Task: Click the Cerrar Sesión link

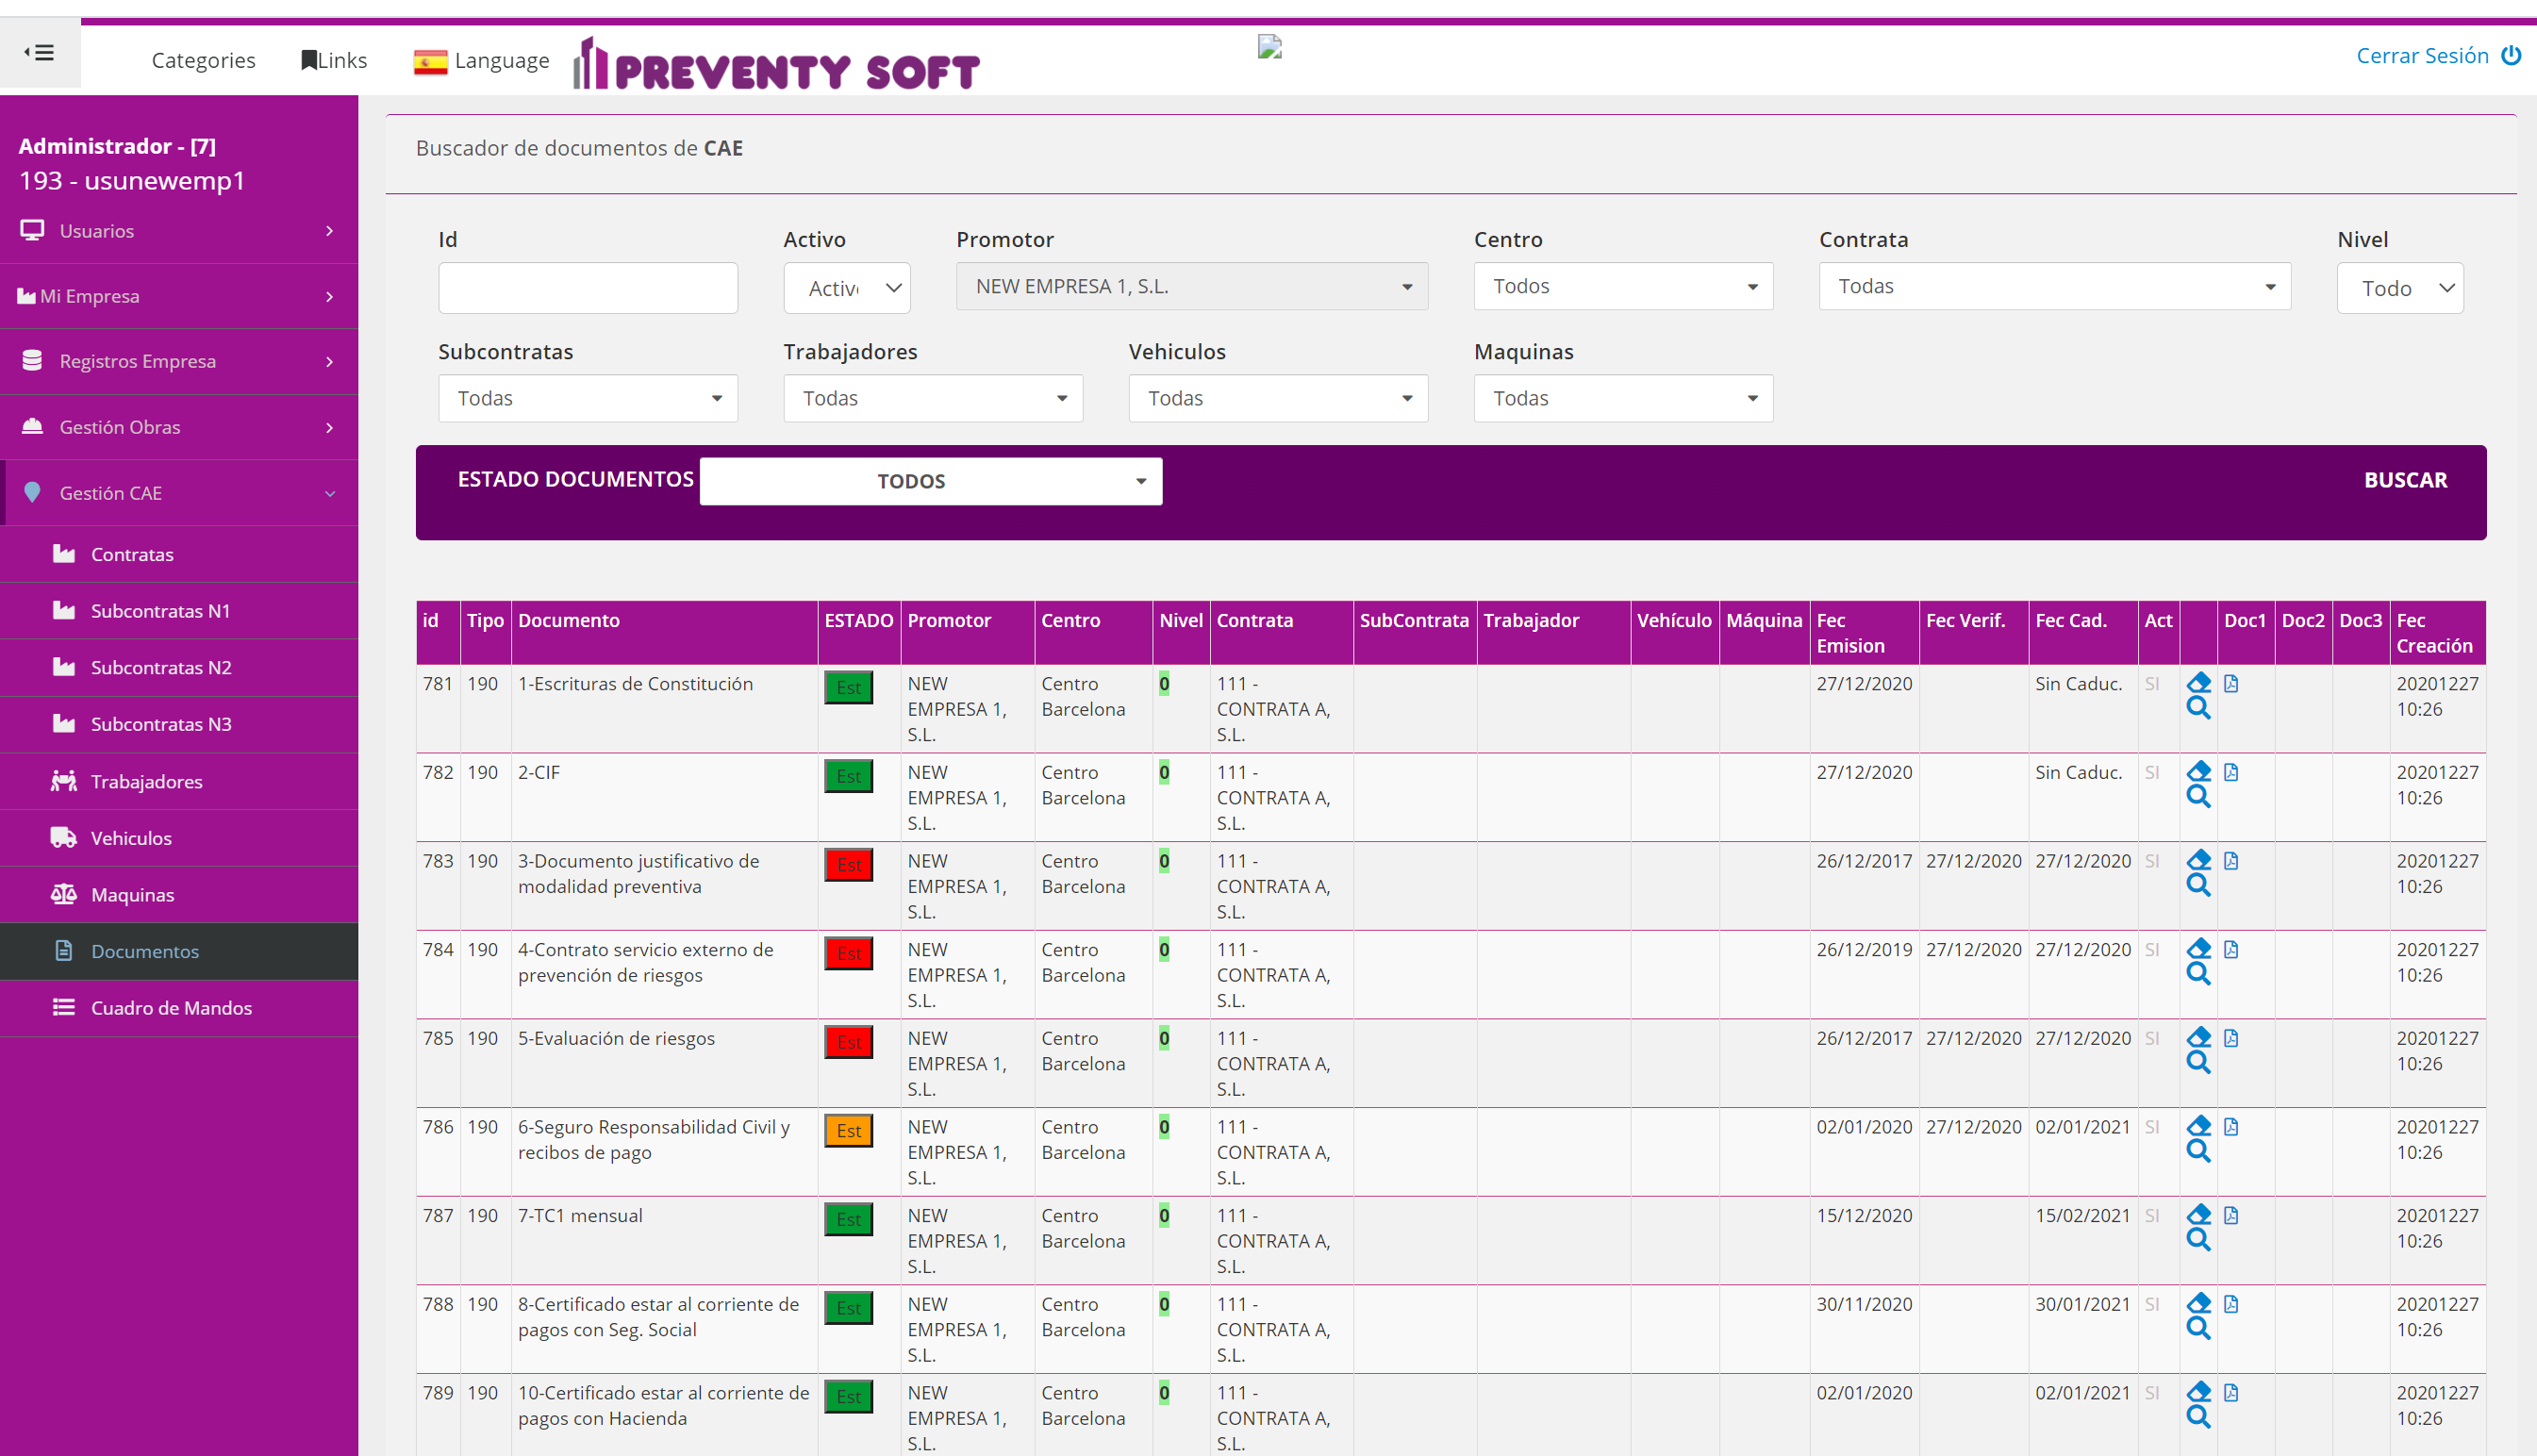Action: [2421, 55]
